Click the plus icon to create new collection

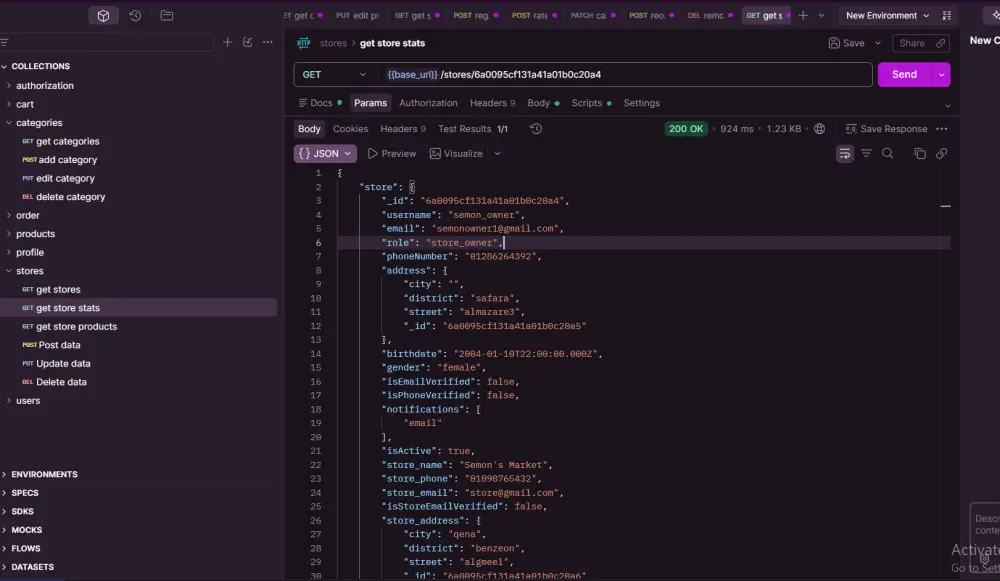(228, 42)
